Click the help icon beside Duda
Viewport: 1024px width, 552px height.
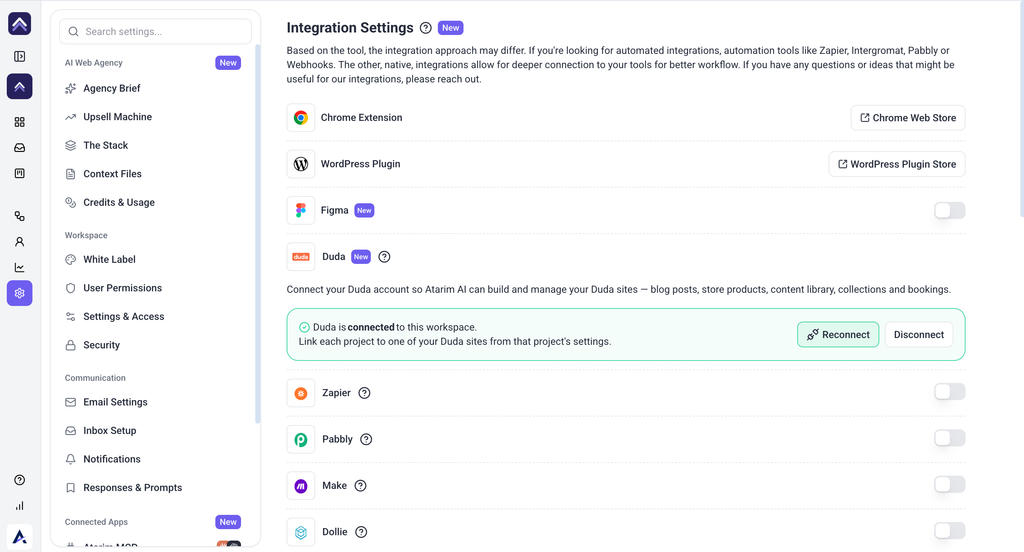tap(385, 257)
